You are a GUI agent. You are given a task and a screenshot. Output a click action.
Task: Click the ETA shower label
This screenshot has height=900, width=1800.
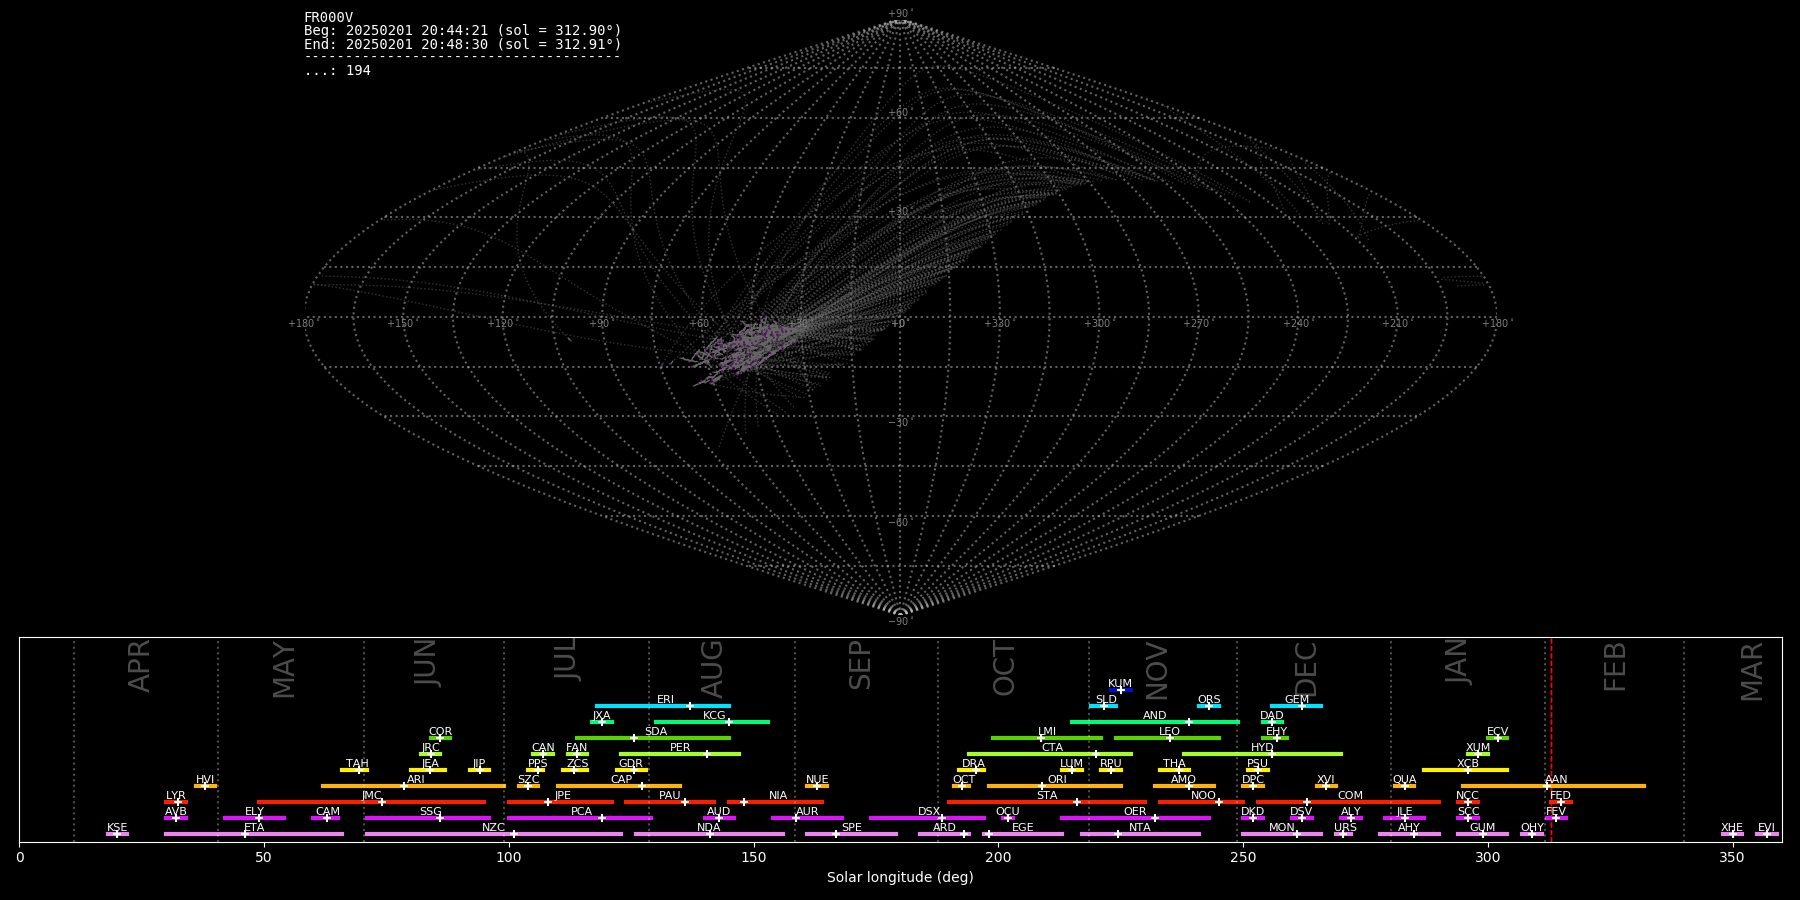(x=254, y=827)
